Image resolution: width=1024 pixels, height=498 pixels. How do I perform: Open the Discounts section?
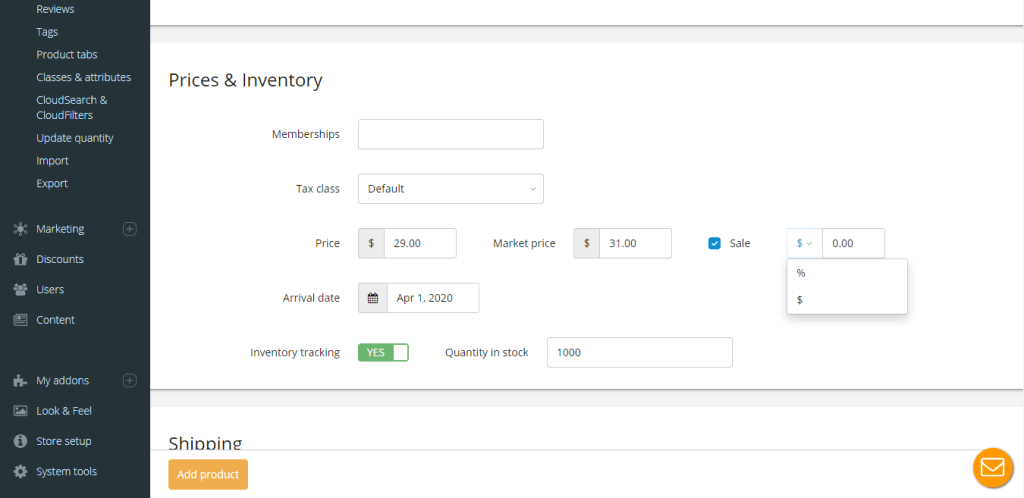[60, 259]
